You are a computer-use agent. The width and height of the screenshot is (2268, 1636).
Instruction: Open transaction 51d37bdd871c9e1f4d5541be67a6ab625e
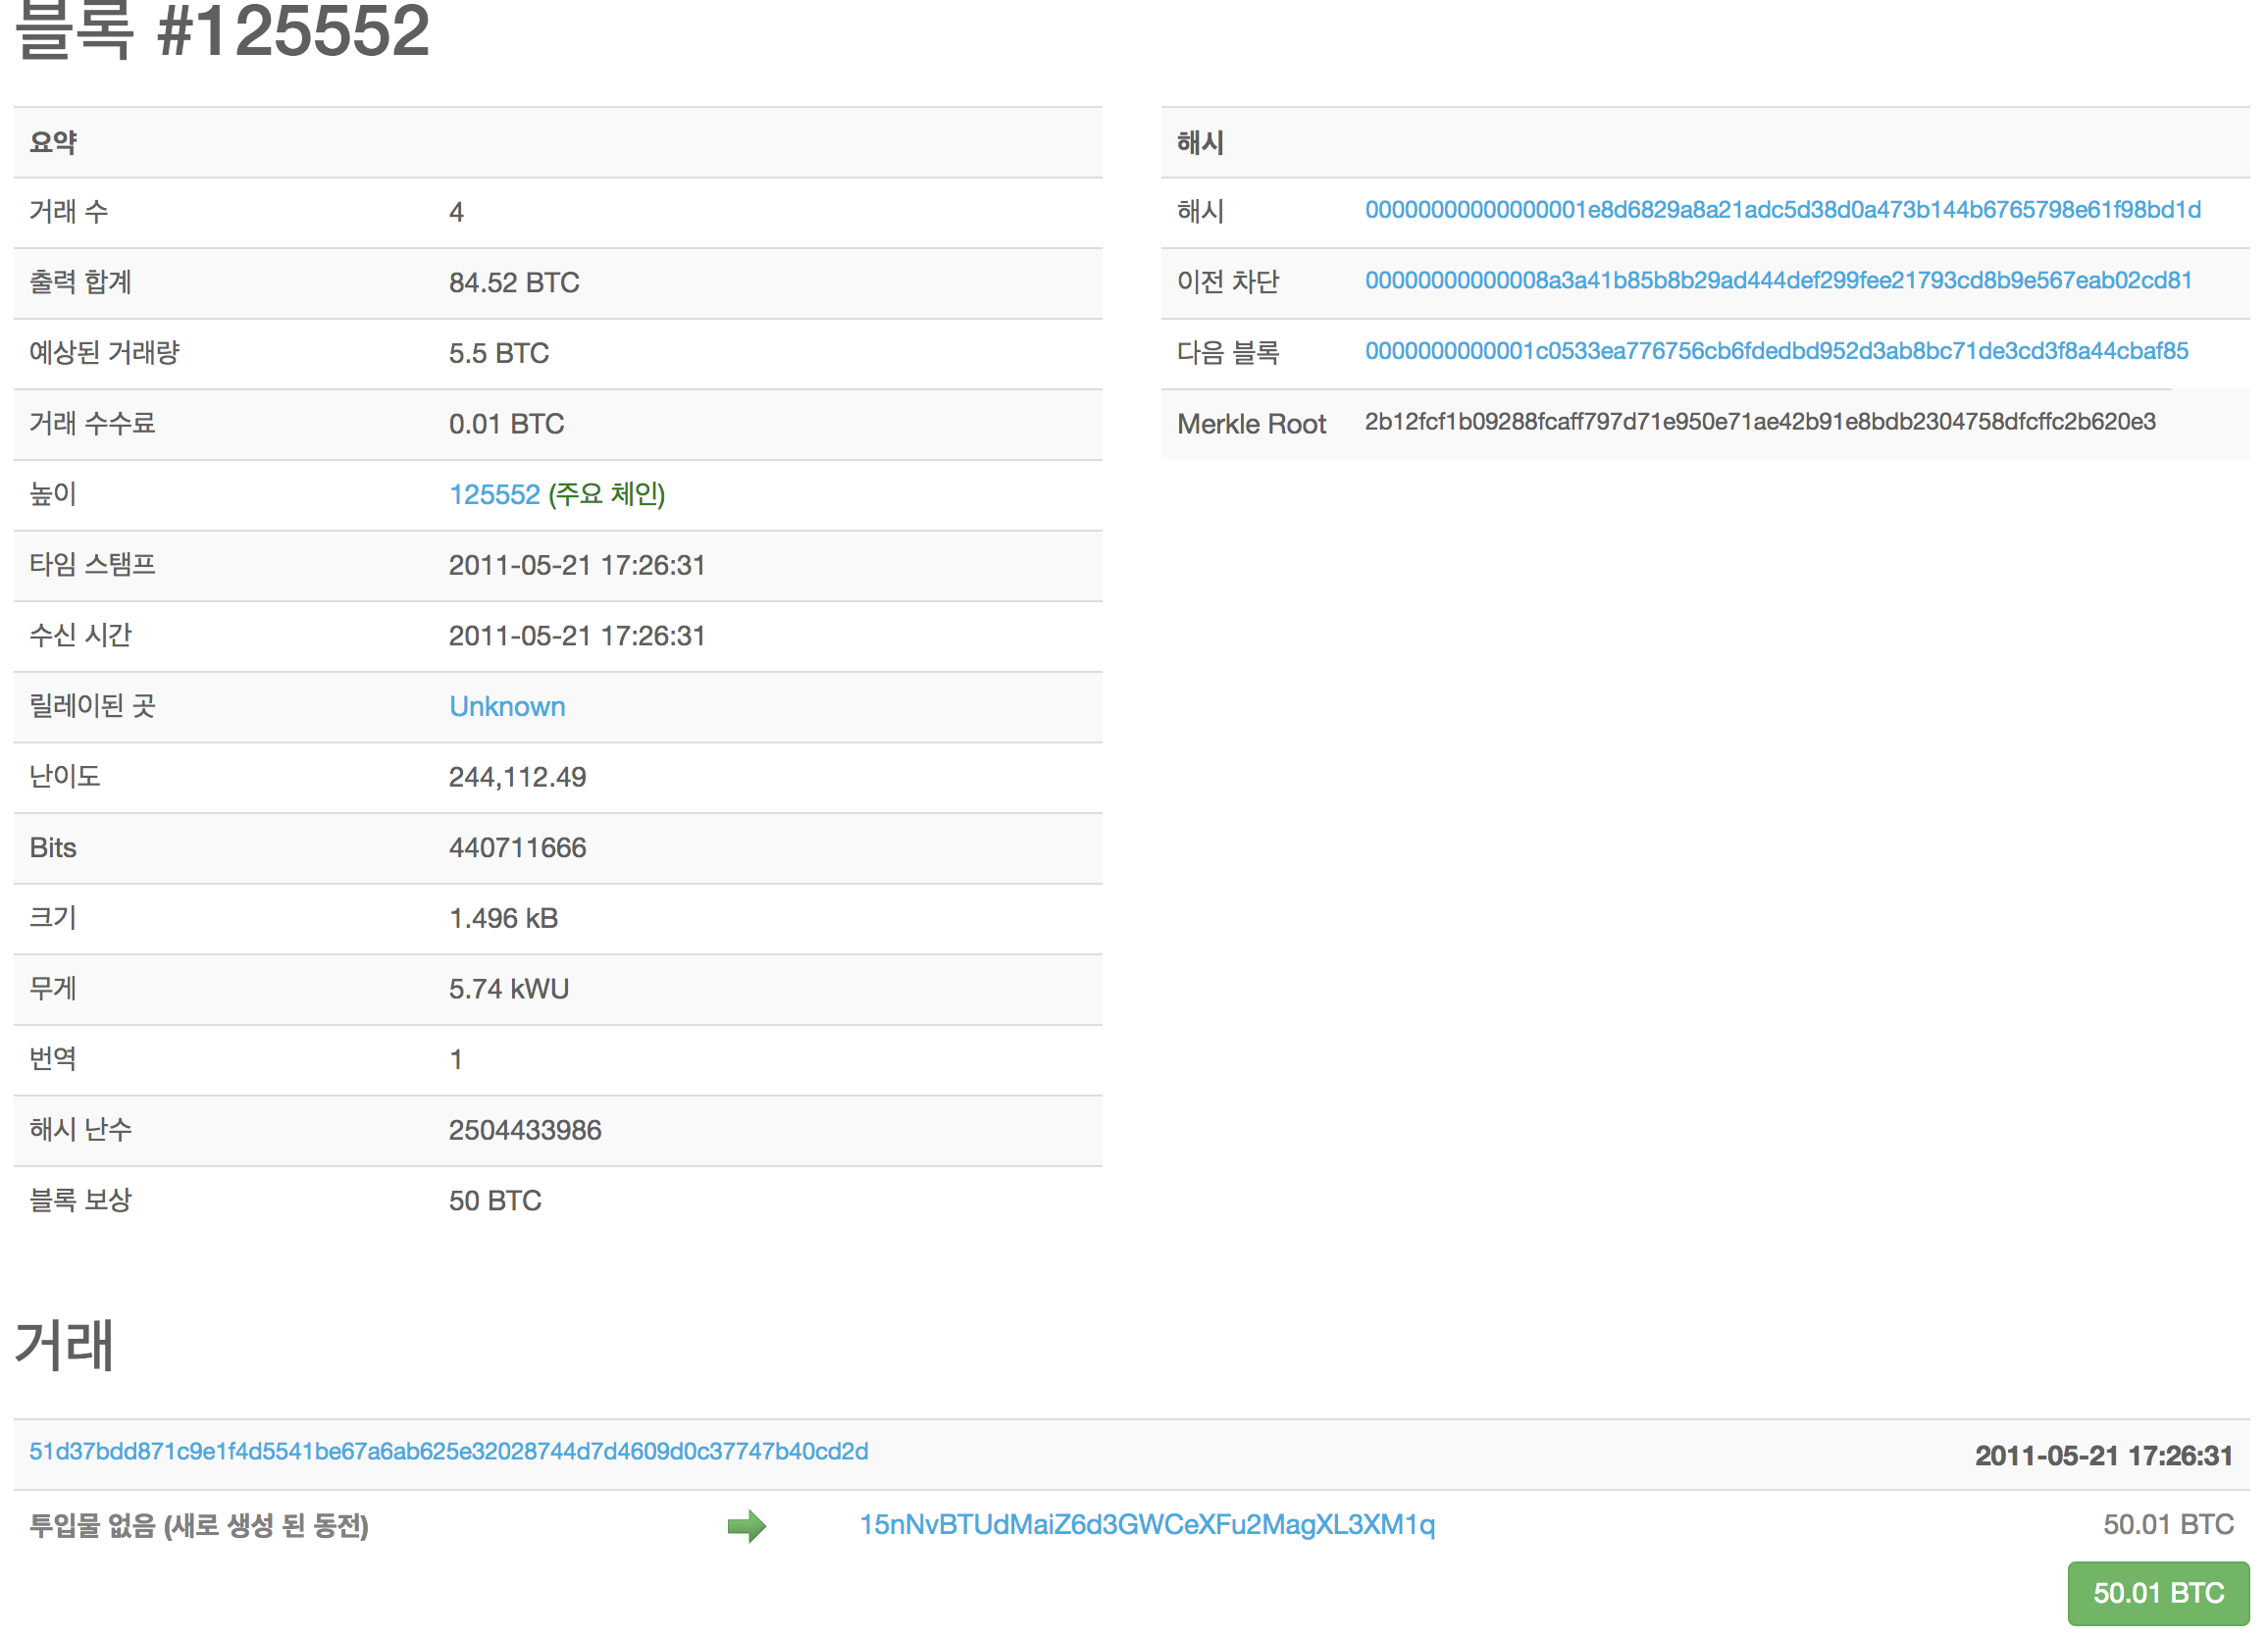click(x=448, y=1452)
